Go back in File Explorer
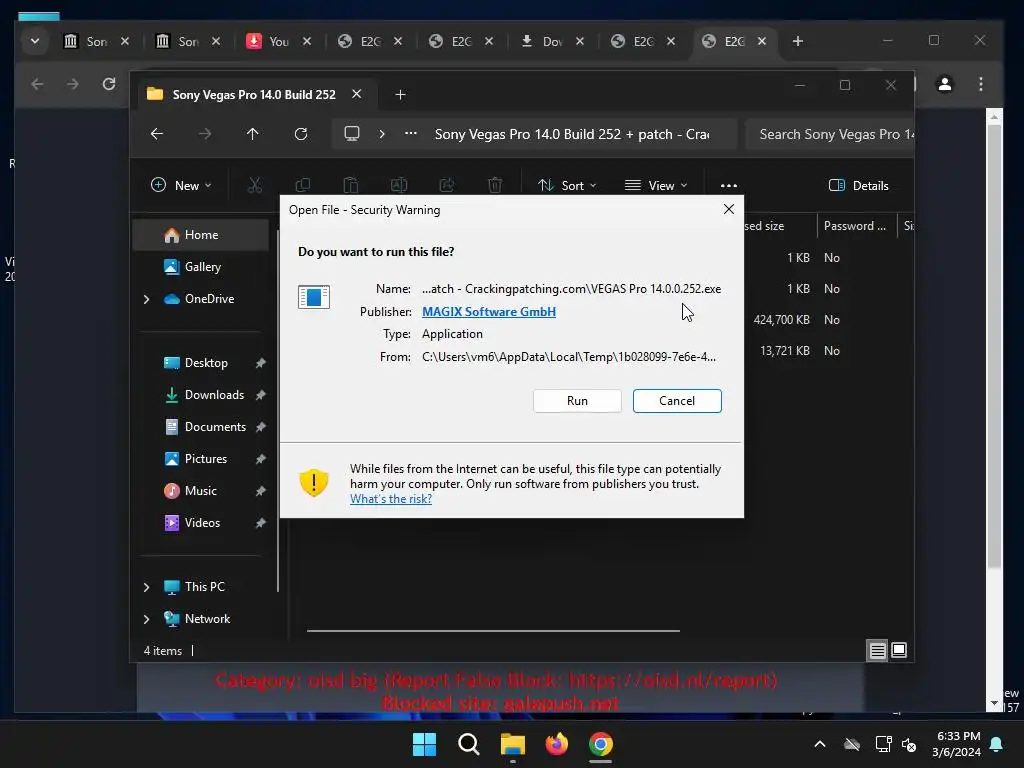This screenshot has height=768, width=1024. [x=157, y=134]
